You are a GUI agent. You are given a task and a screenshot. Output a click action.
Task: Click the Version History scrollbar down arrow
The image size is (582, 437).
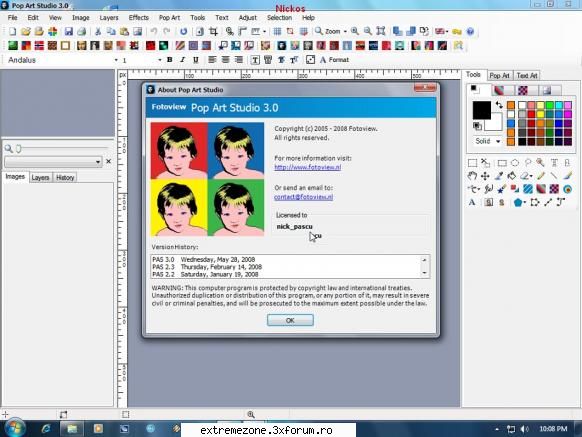[425, 273]
